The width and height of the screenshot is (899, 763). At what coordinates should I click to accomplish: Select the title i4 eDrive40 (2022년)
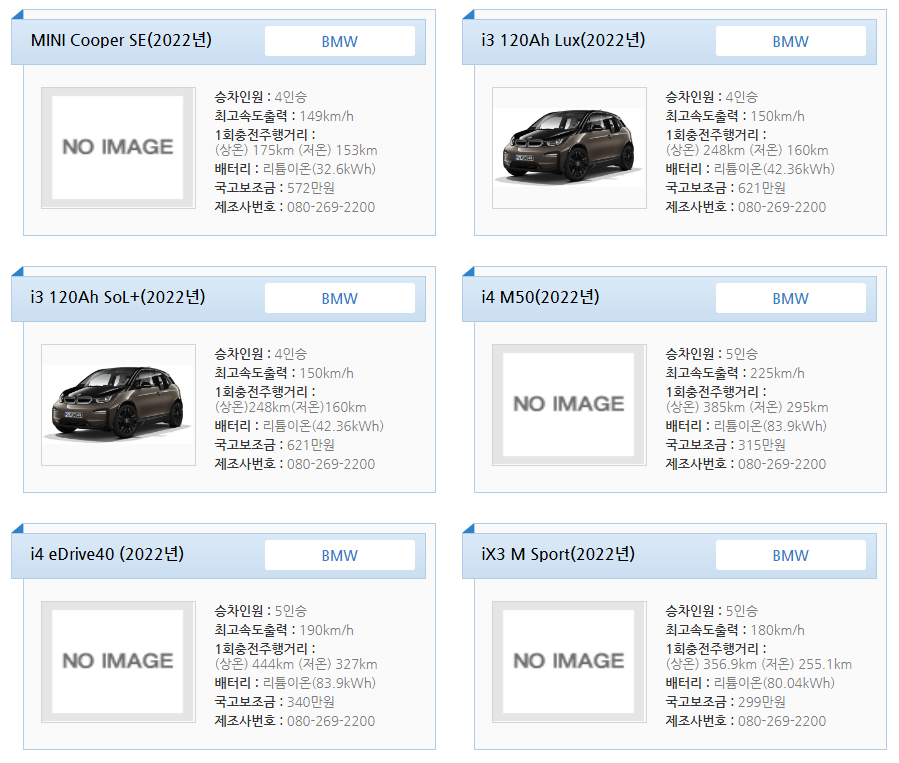107,554
